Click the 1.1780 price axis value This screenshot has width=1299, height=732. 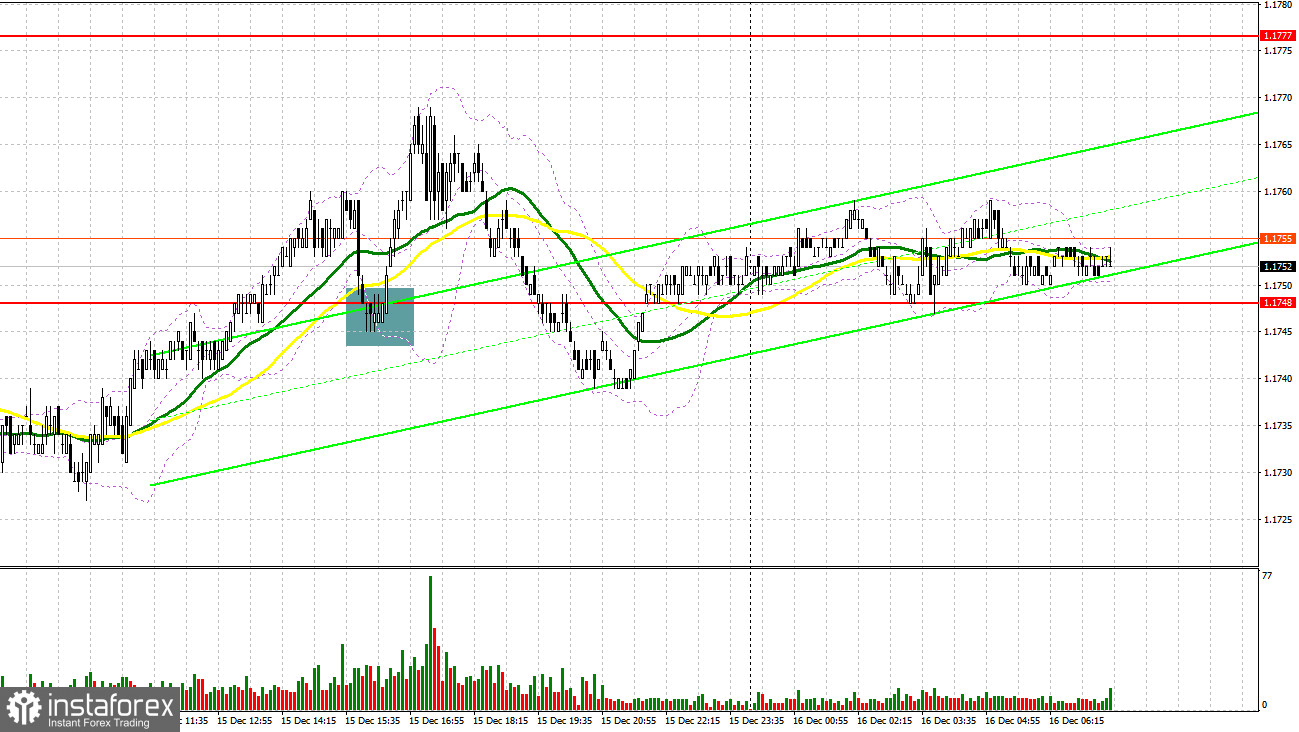(1277, 5)
